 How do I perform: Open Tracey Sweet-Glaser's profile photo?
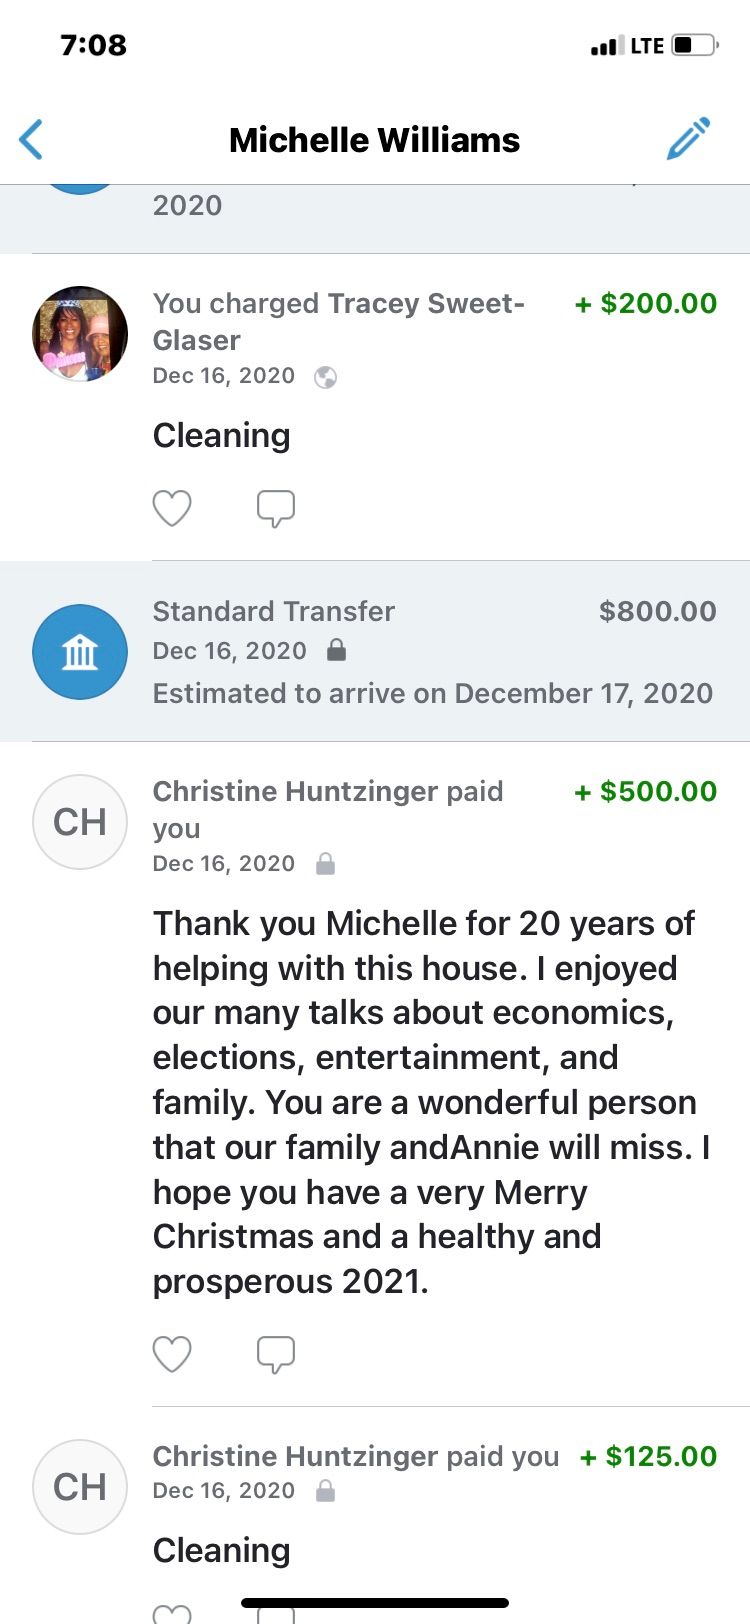80,334
